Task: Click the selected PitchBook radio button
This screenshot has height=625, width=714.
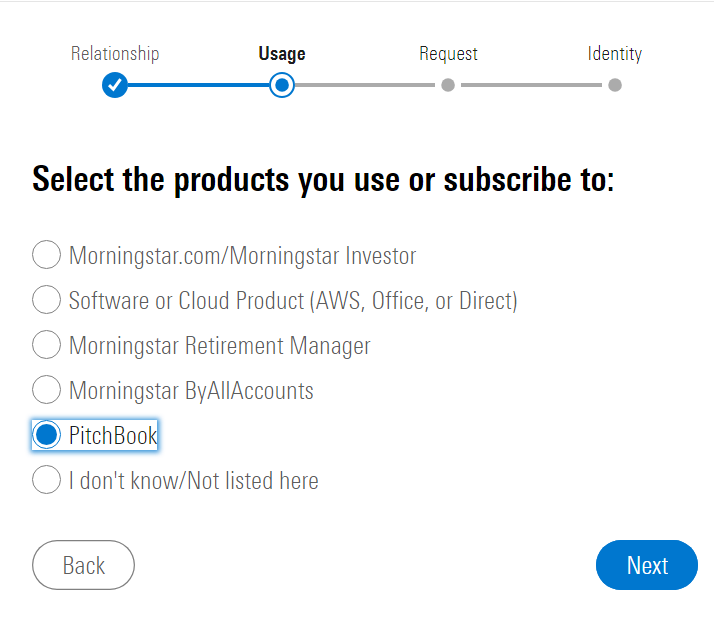Action: coord(46,435)
